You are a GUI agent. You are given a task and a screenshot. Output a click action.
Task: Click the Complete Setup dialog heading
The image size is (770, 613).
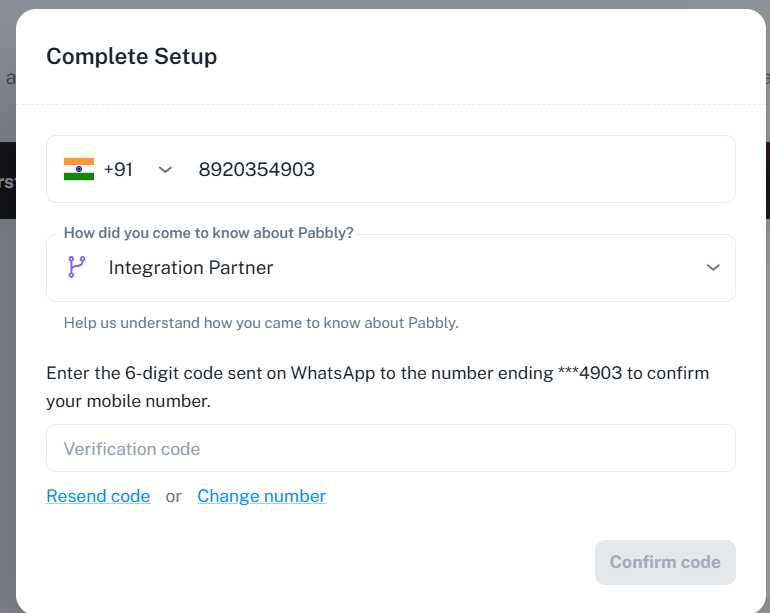[x=132, y=56]
